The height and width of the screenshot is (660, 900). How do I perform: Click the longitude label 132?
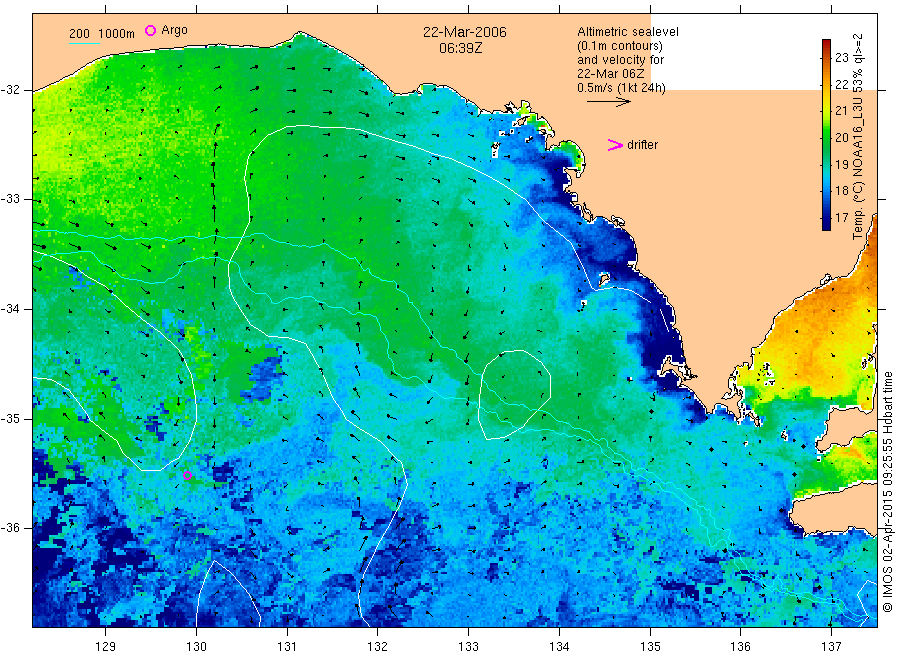(x=378, y=647)
